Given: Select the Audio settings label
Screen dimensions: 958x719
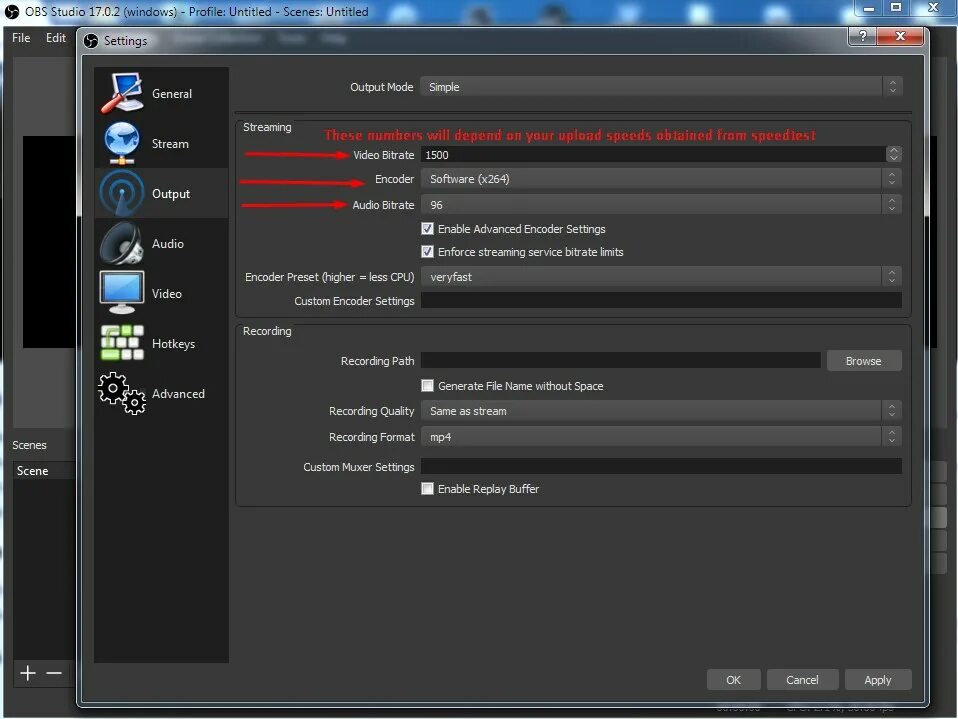Looking at the screenshot, I should (167, 243).
